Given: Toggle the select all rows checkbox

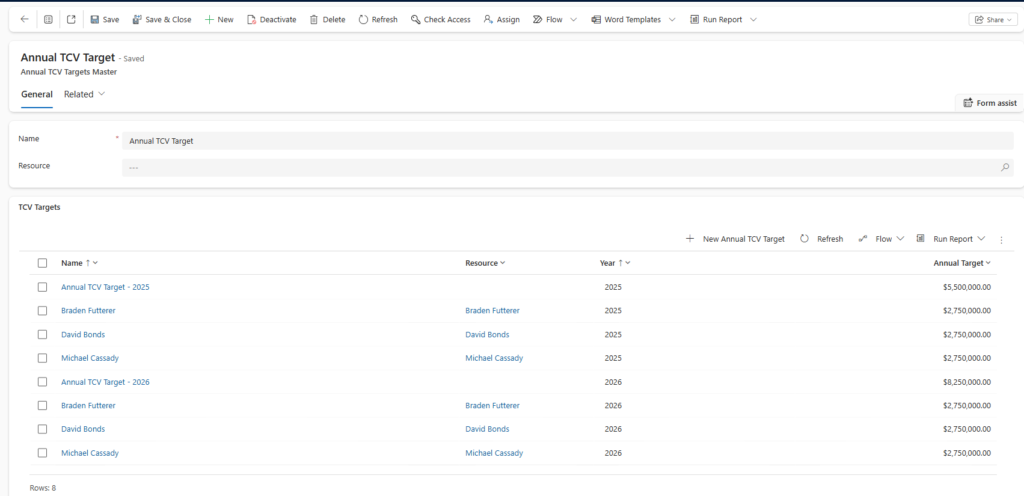Looking at the screenshot, I should pos(42,263).
